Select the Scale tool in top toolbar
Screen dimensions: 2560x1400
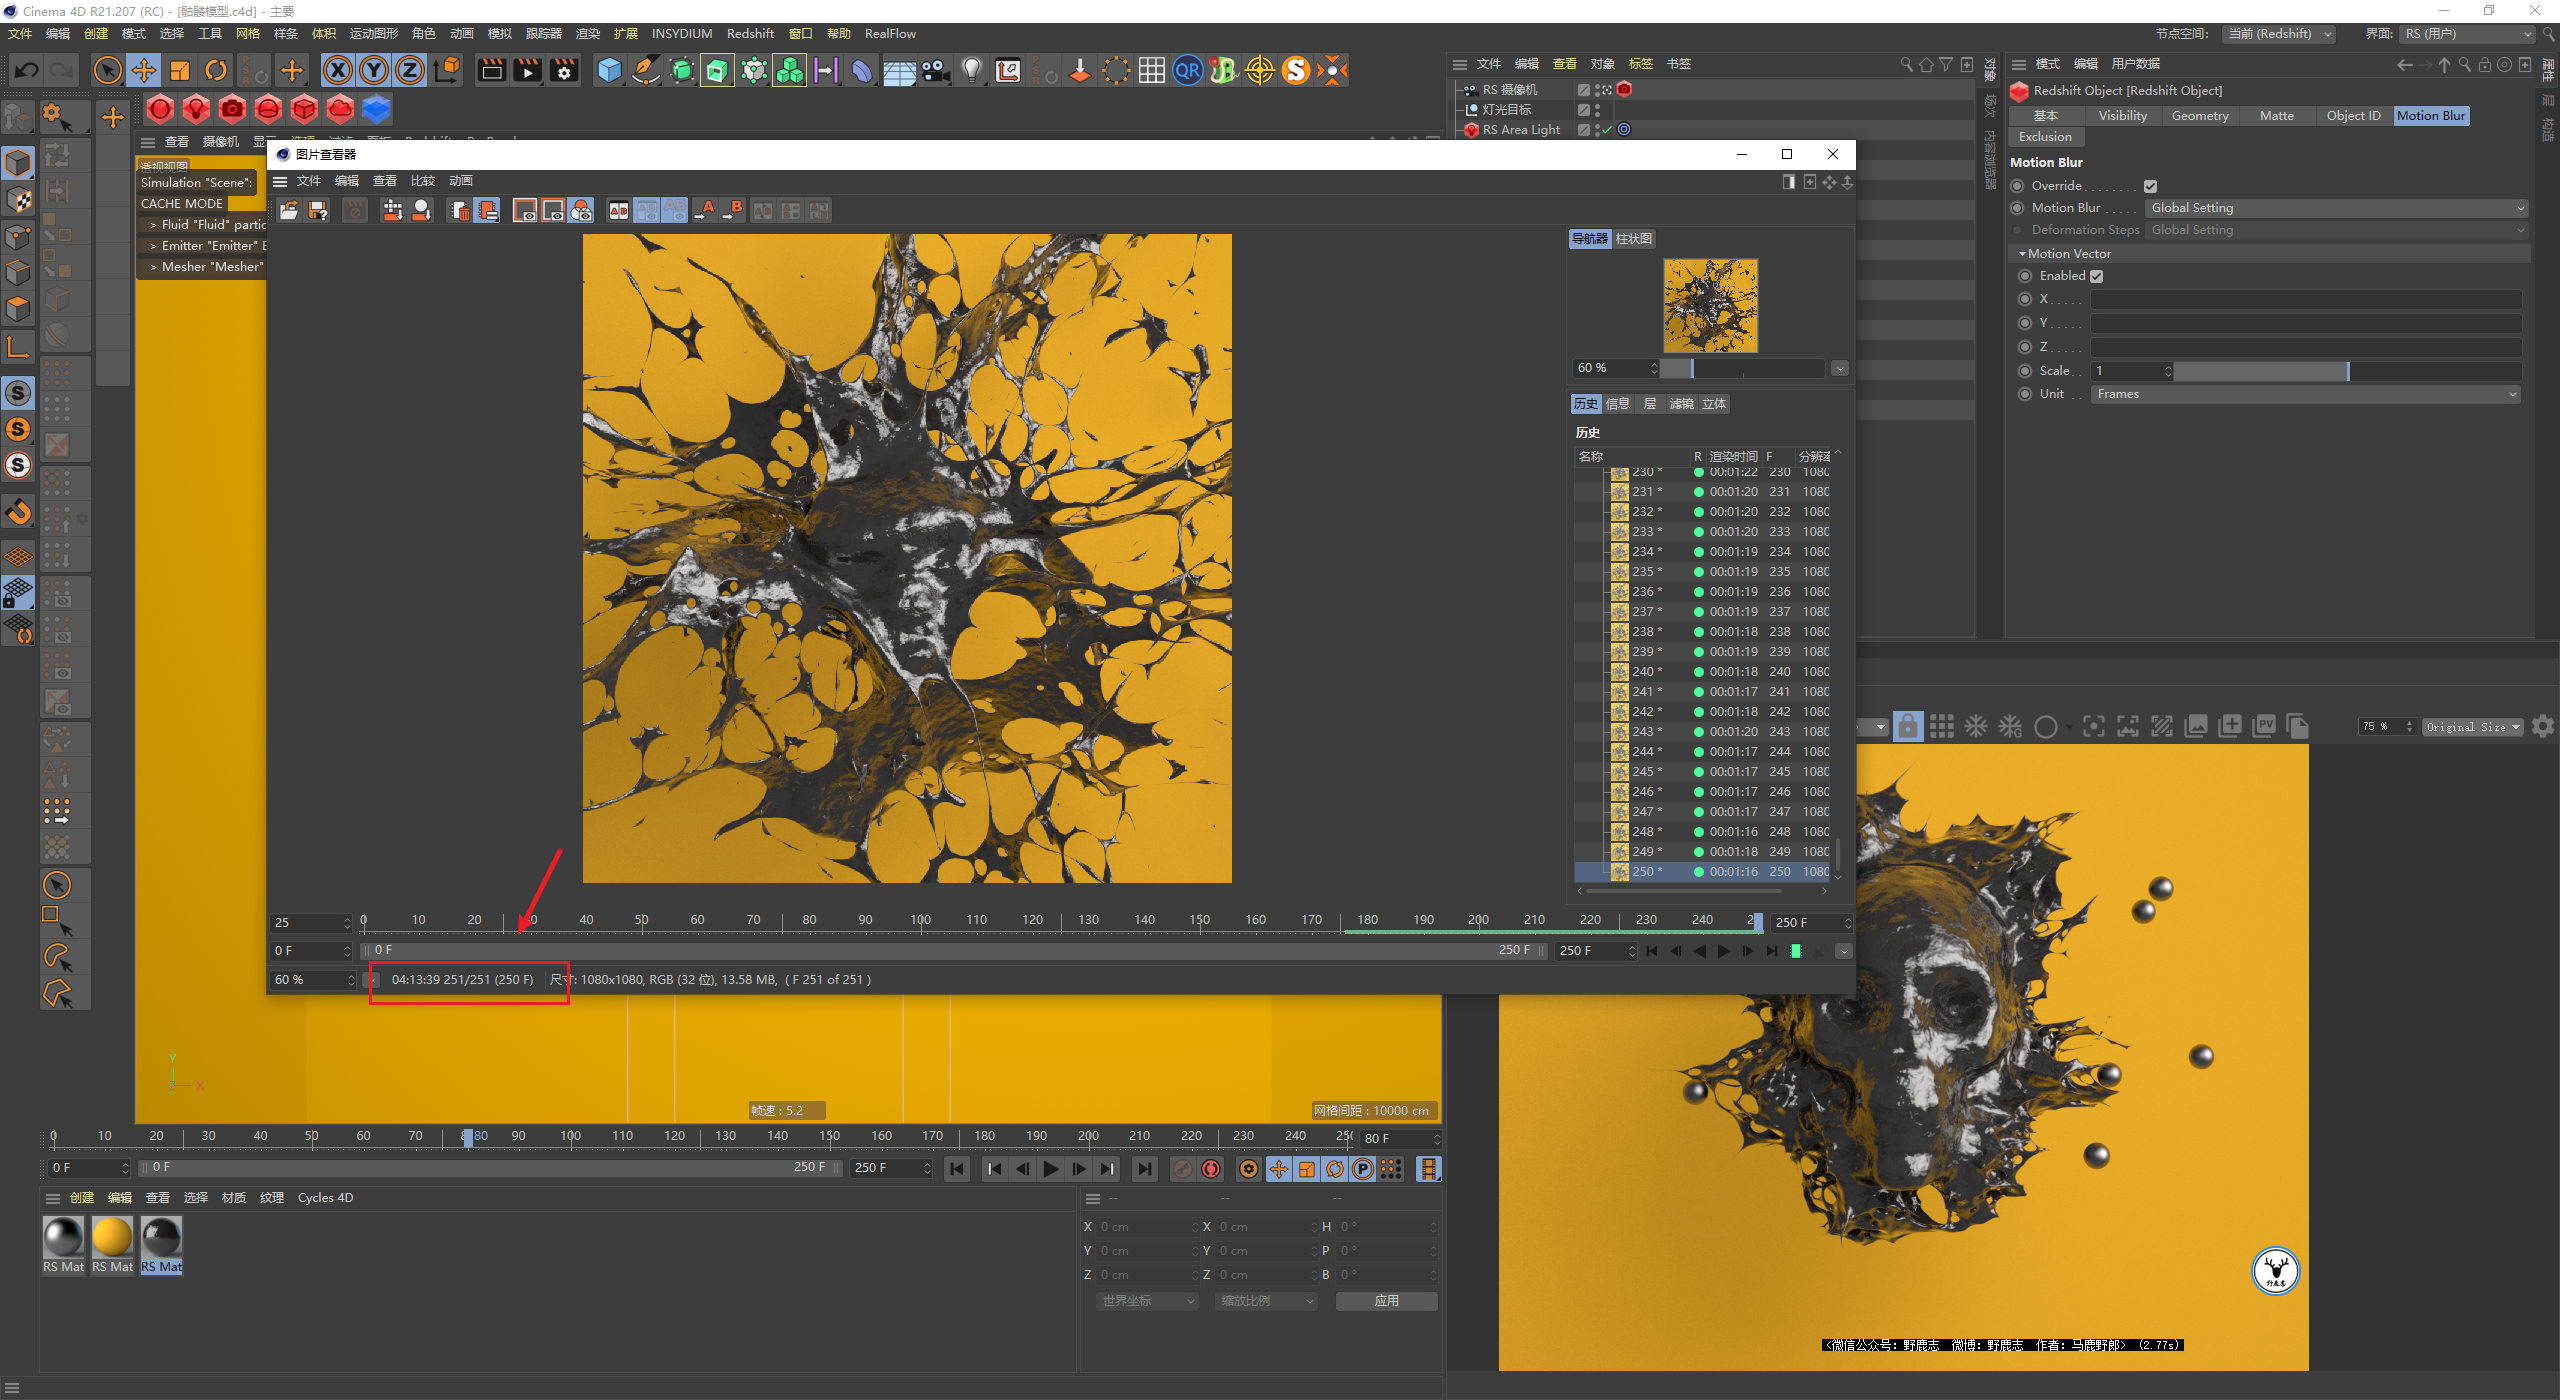coord(180,70)
